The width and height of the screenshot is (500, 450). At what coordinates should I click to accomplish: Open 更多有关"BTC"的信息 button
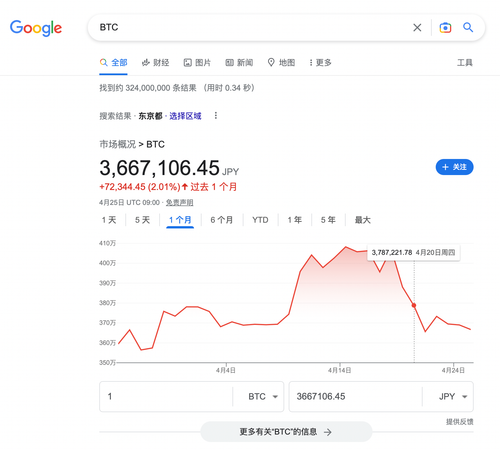point(286,432)
